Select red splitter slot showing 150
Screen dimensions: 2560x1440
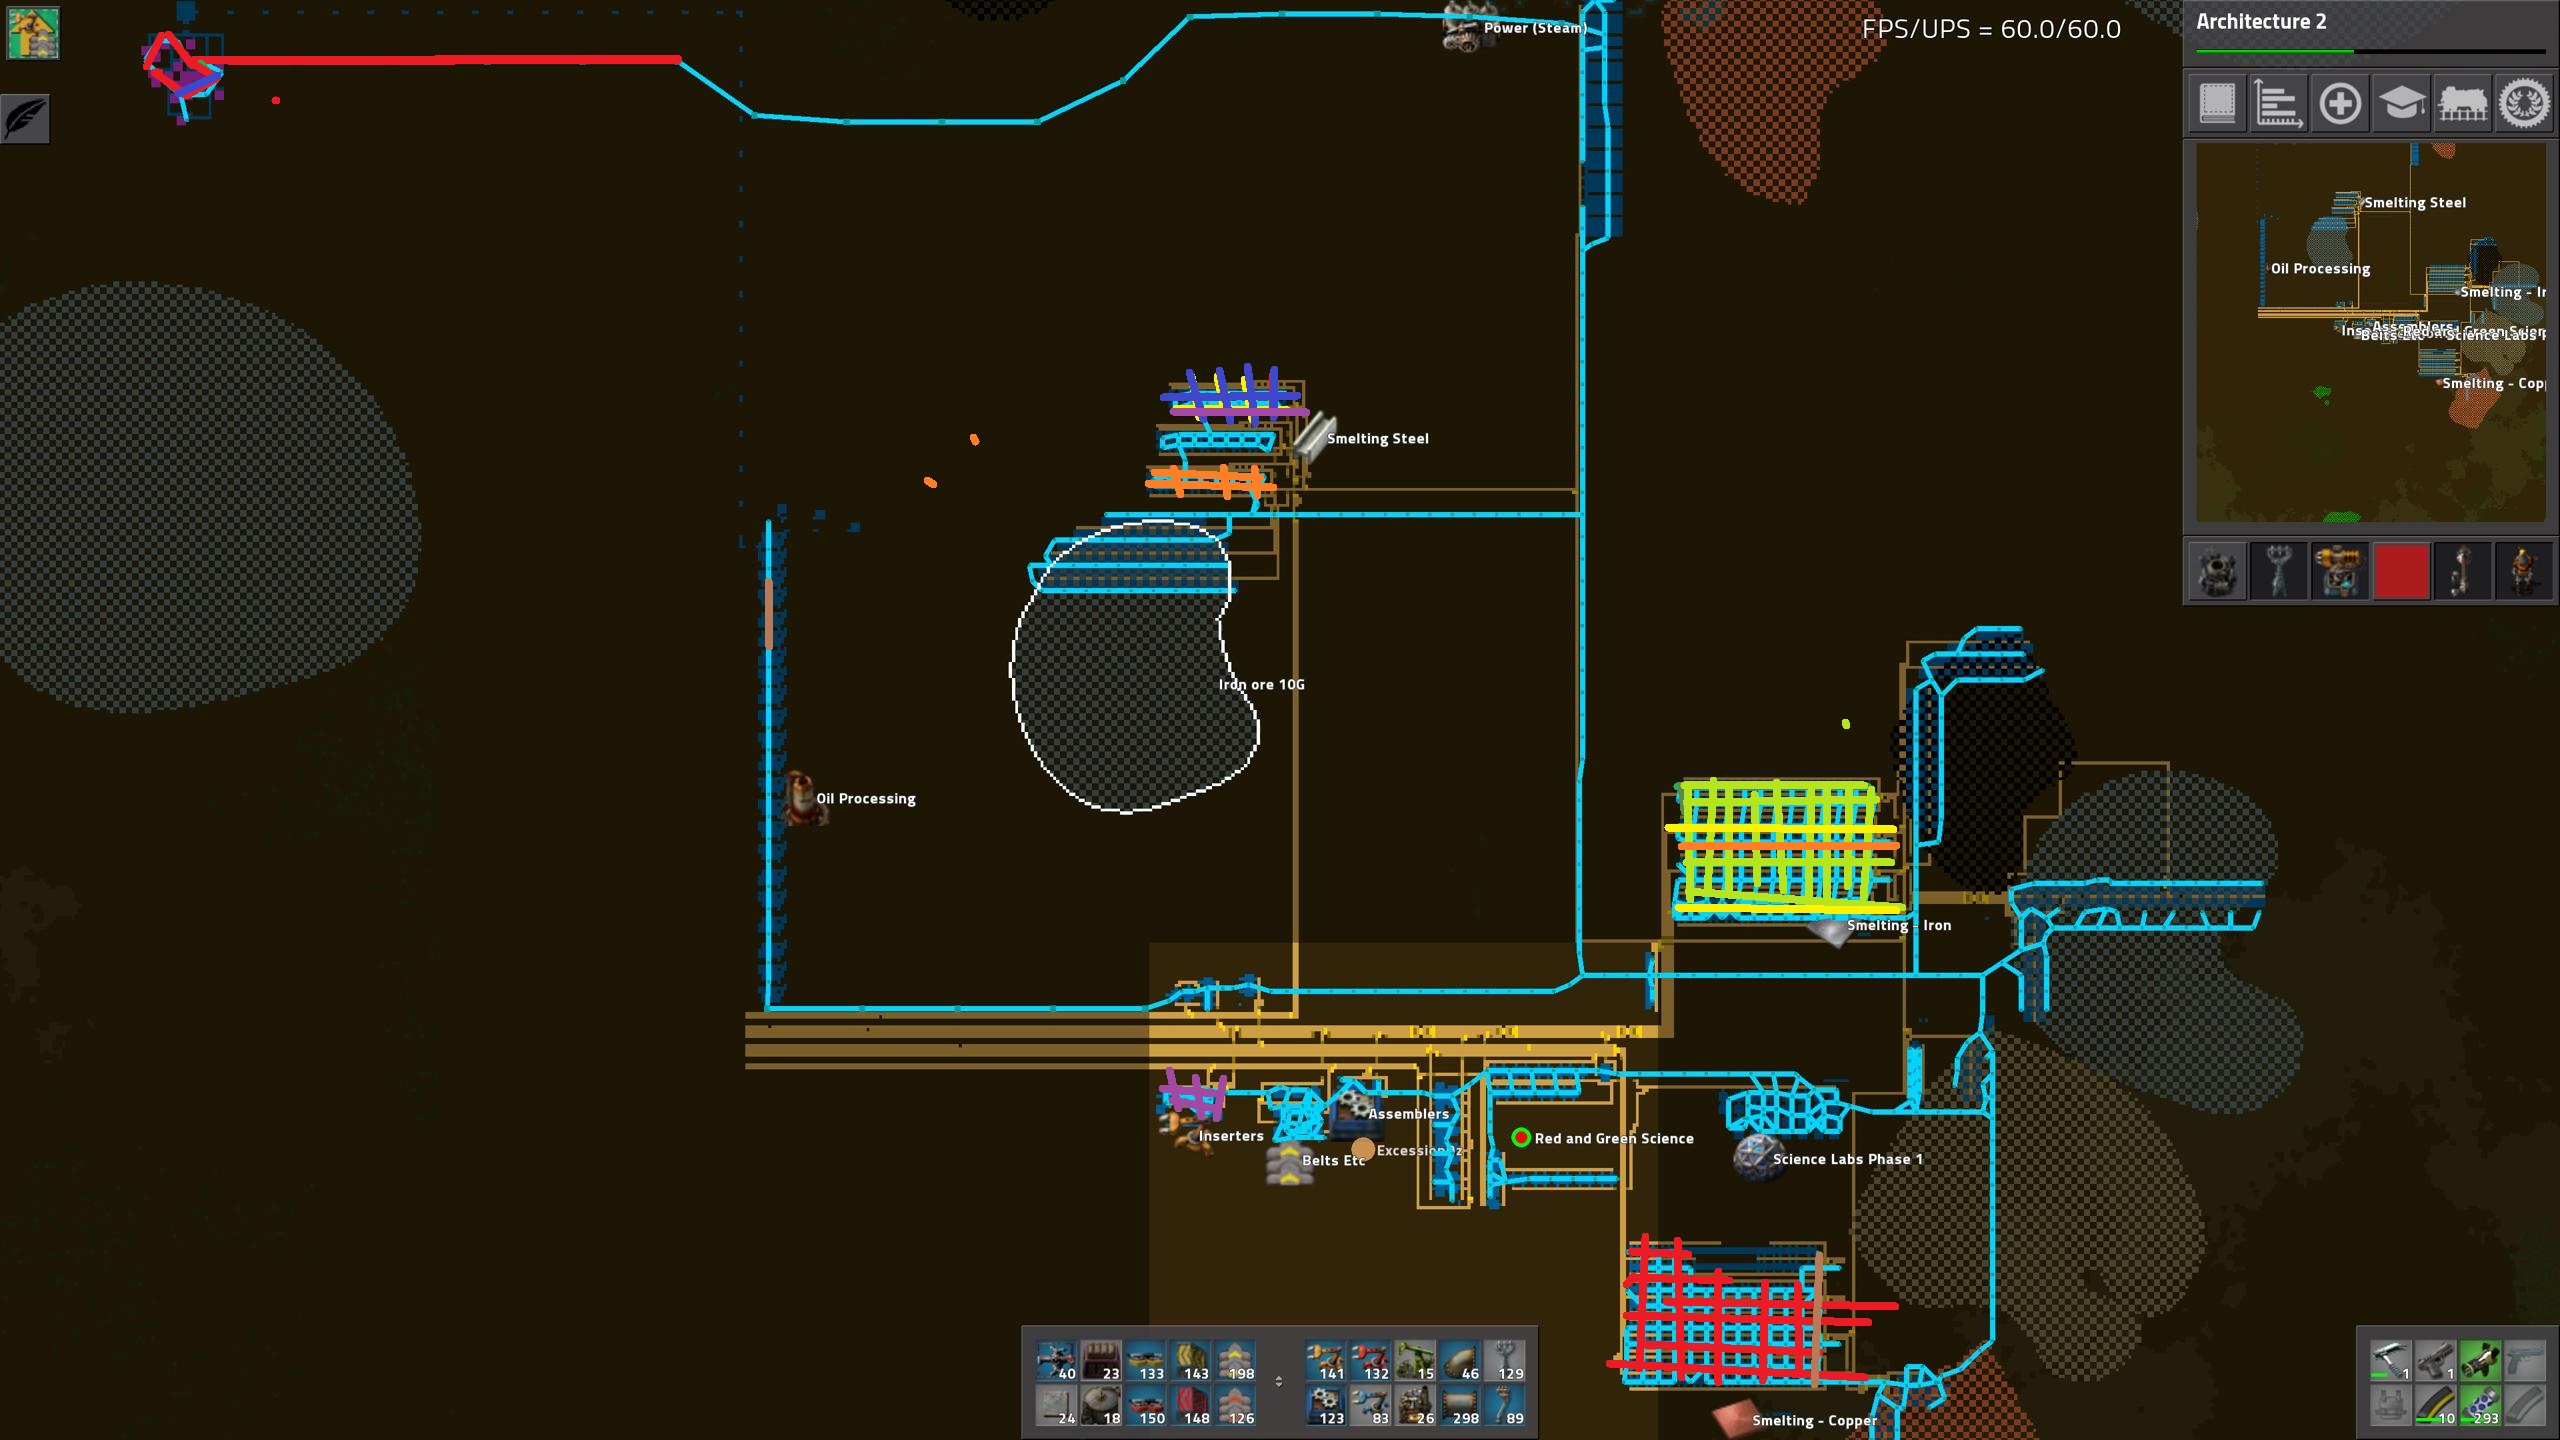1146,1406
